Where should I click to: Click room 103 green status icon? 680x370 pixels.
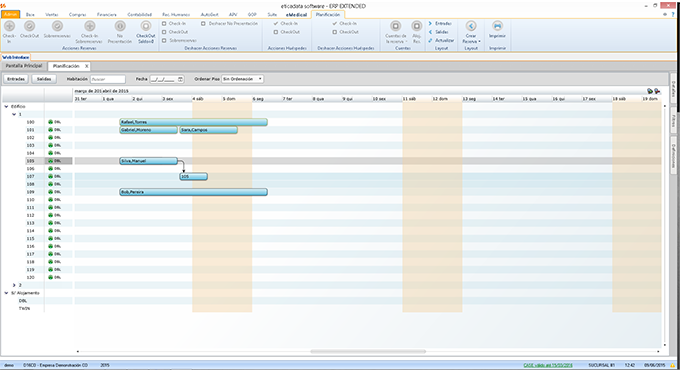click(50, 145)
